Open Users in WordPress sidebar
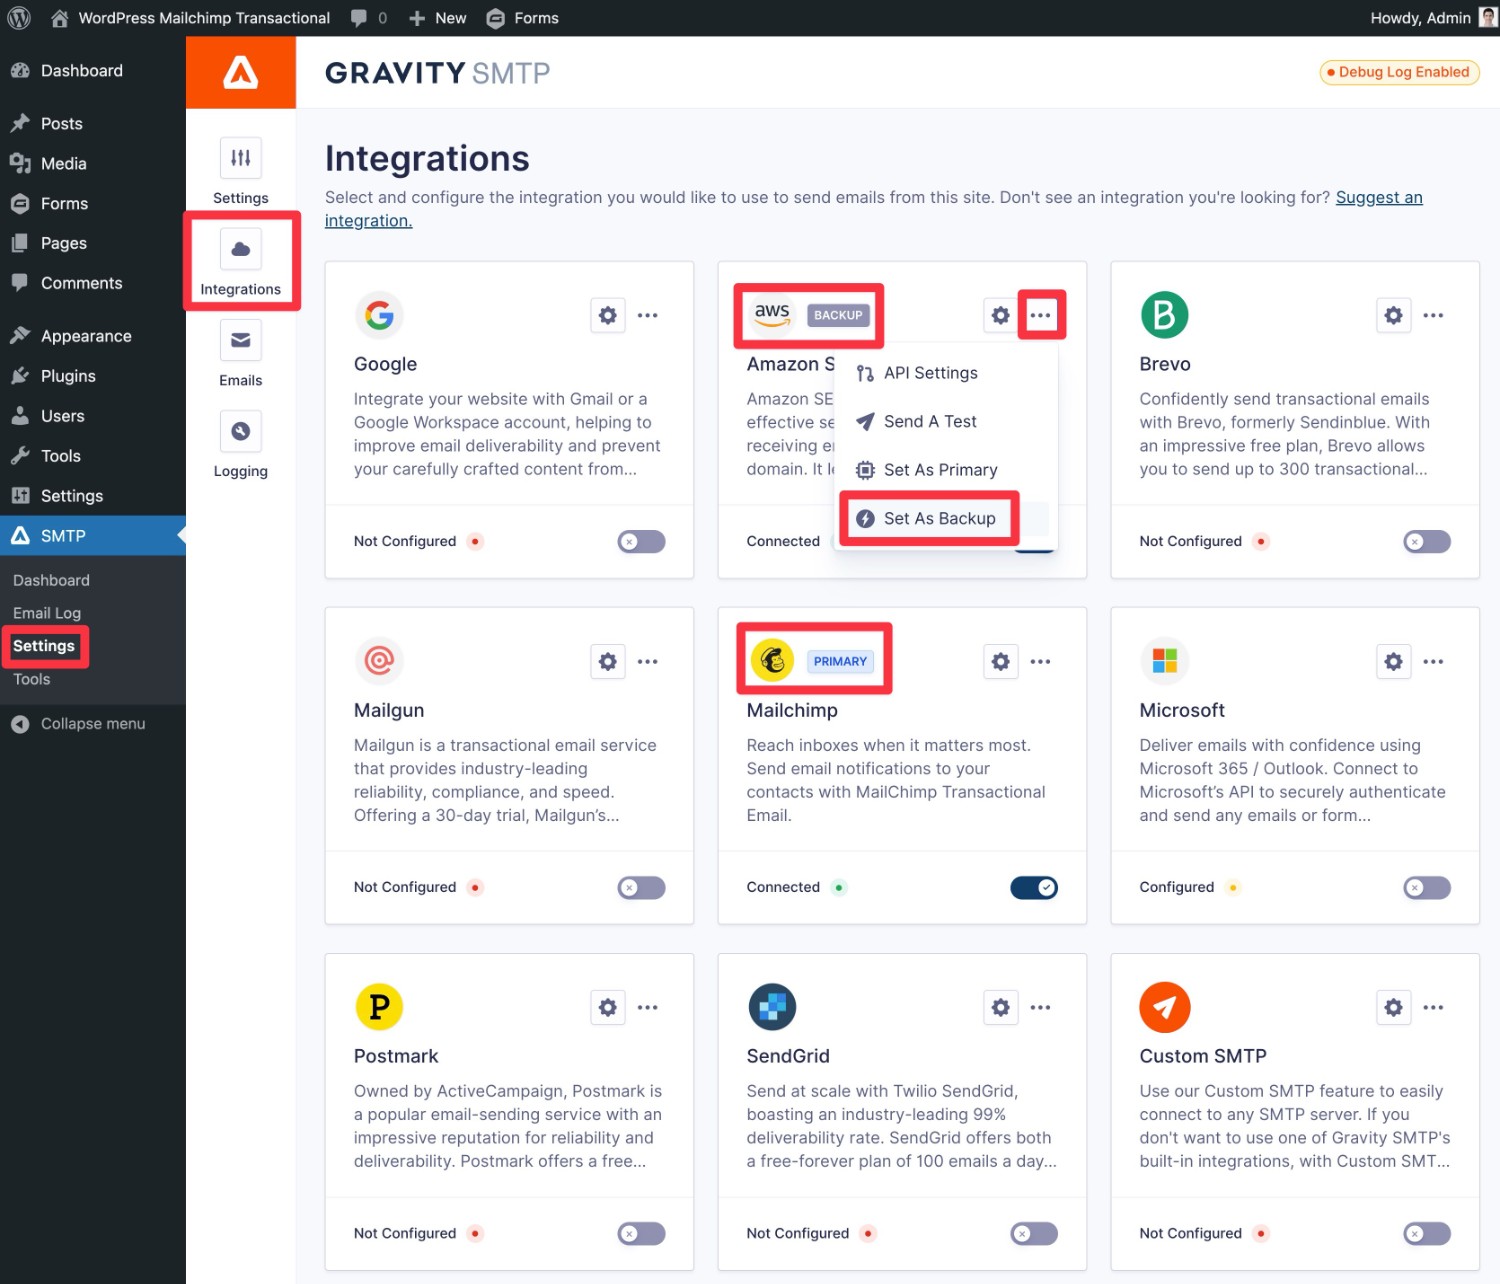1500x1284 pixels. click(93, 416)
